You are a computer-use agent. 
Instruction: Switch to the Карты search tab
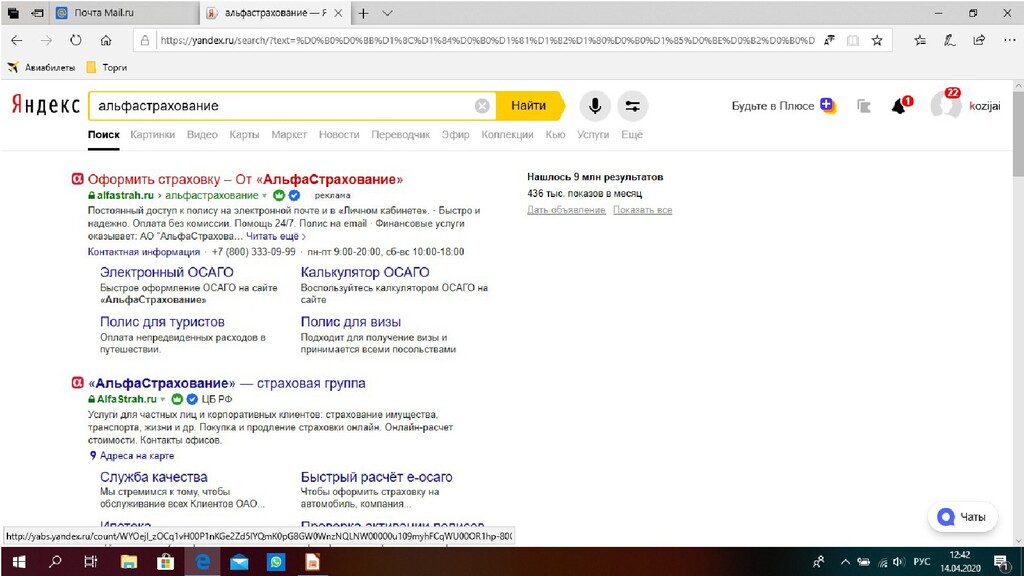click(x=244, y=135)
